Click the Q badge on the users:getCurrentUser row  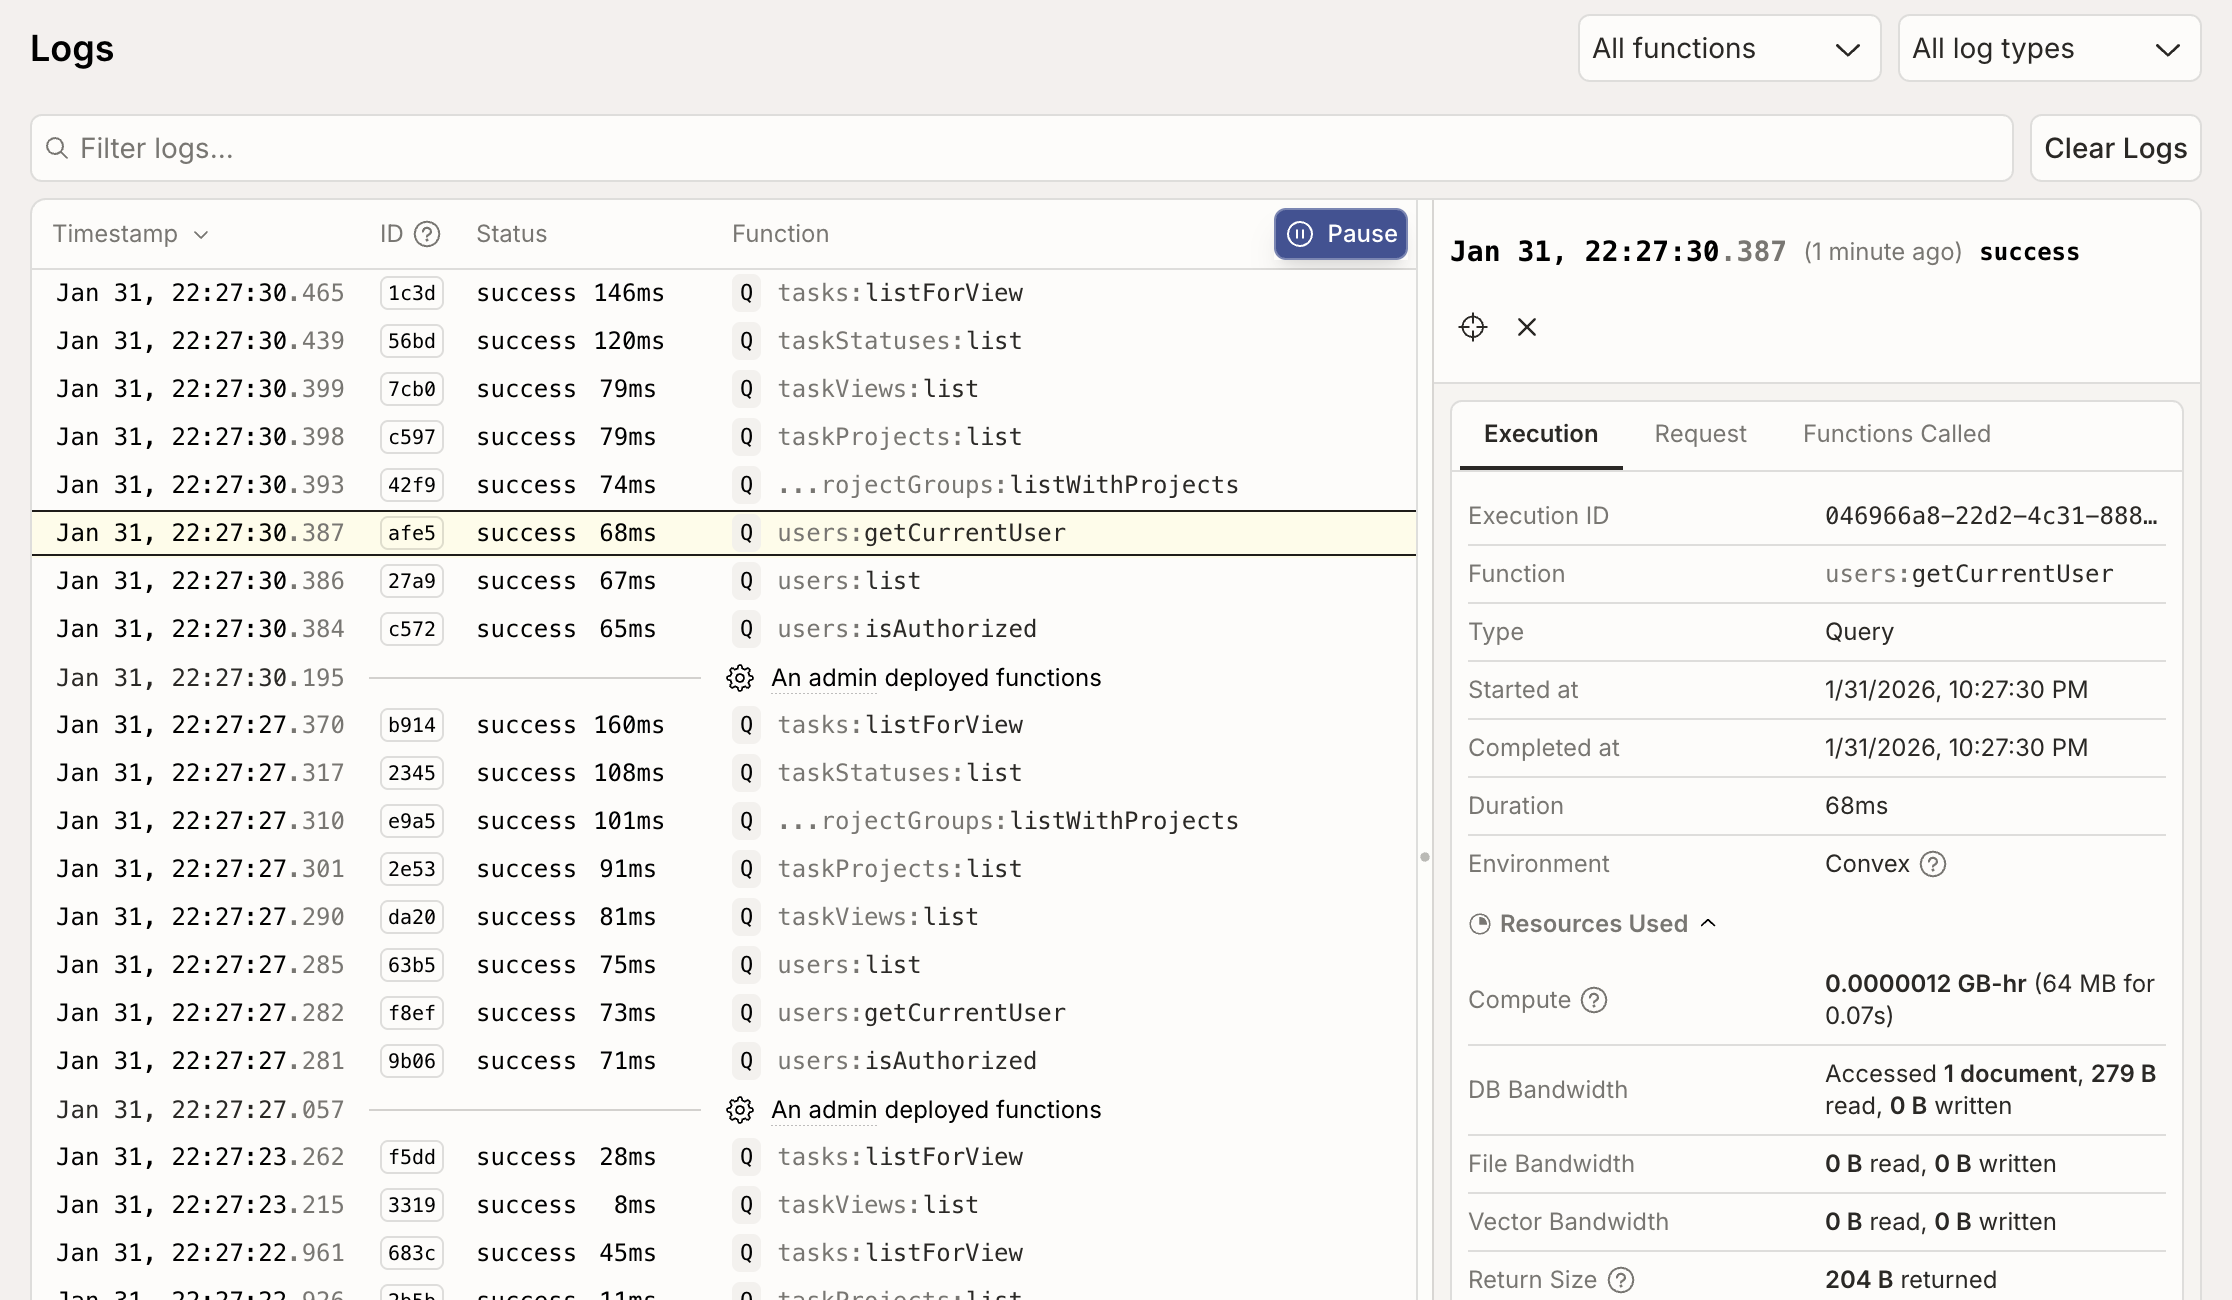746,532
